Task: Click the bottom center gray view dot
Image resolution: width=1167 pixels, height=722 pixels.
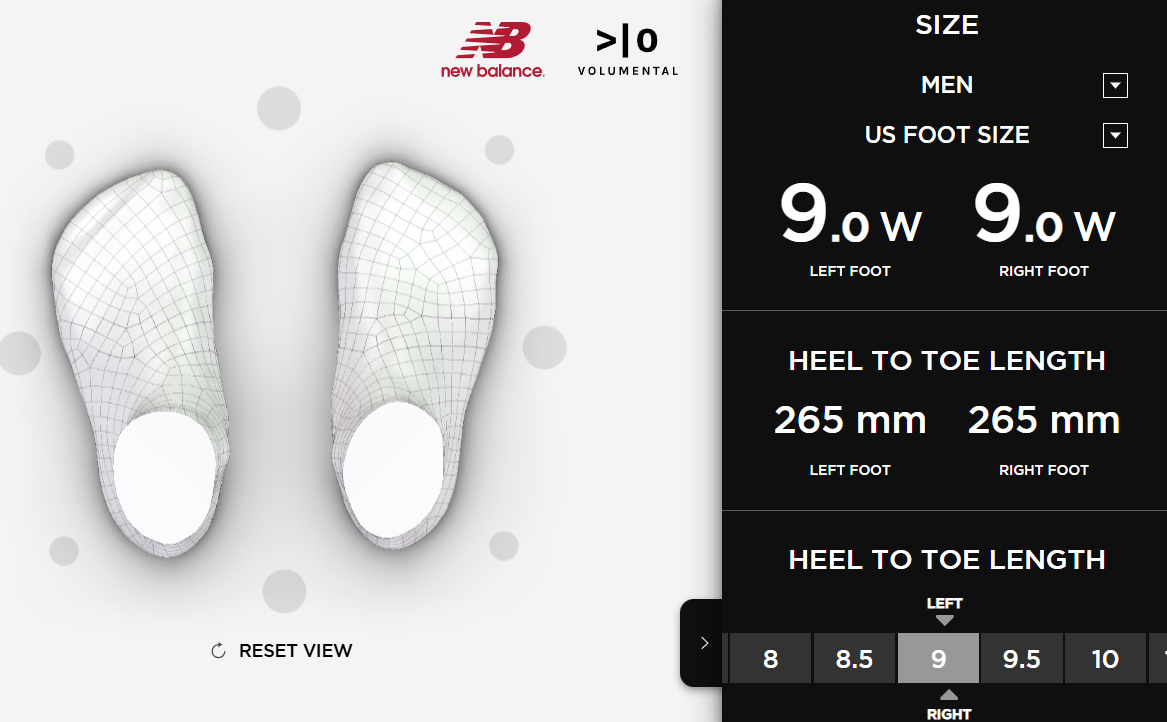Action: click(284, 592)
